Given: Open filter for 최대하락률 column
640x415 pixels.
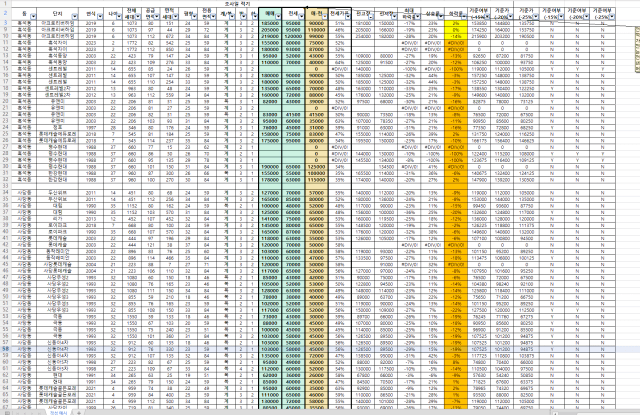Looking at the screenshot, I should coord(418,16).
